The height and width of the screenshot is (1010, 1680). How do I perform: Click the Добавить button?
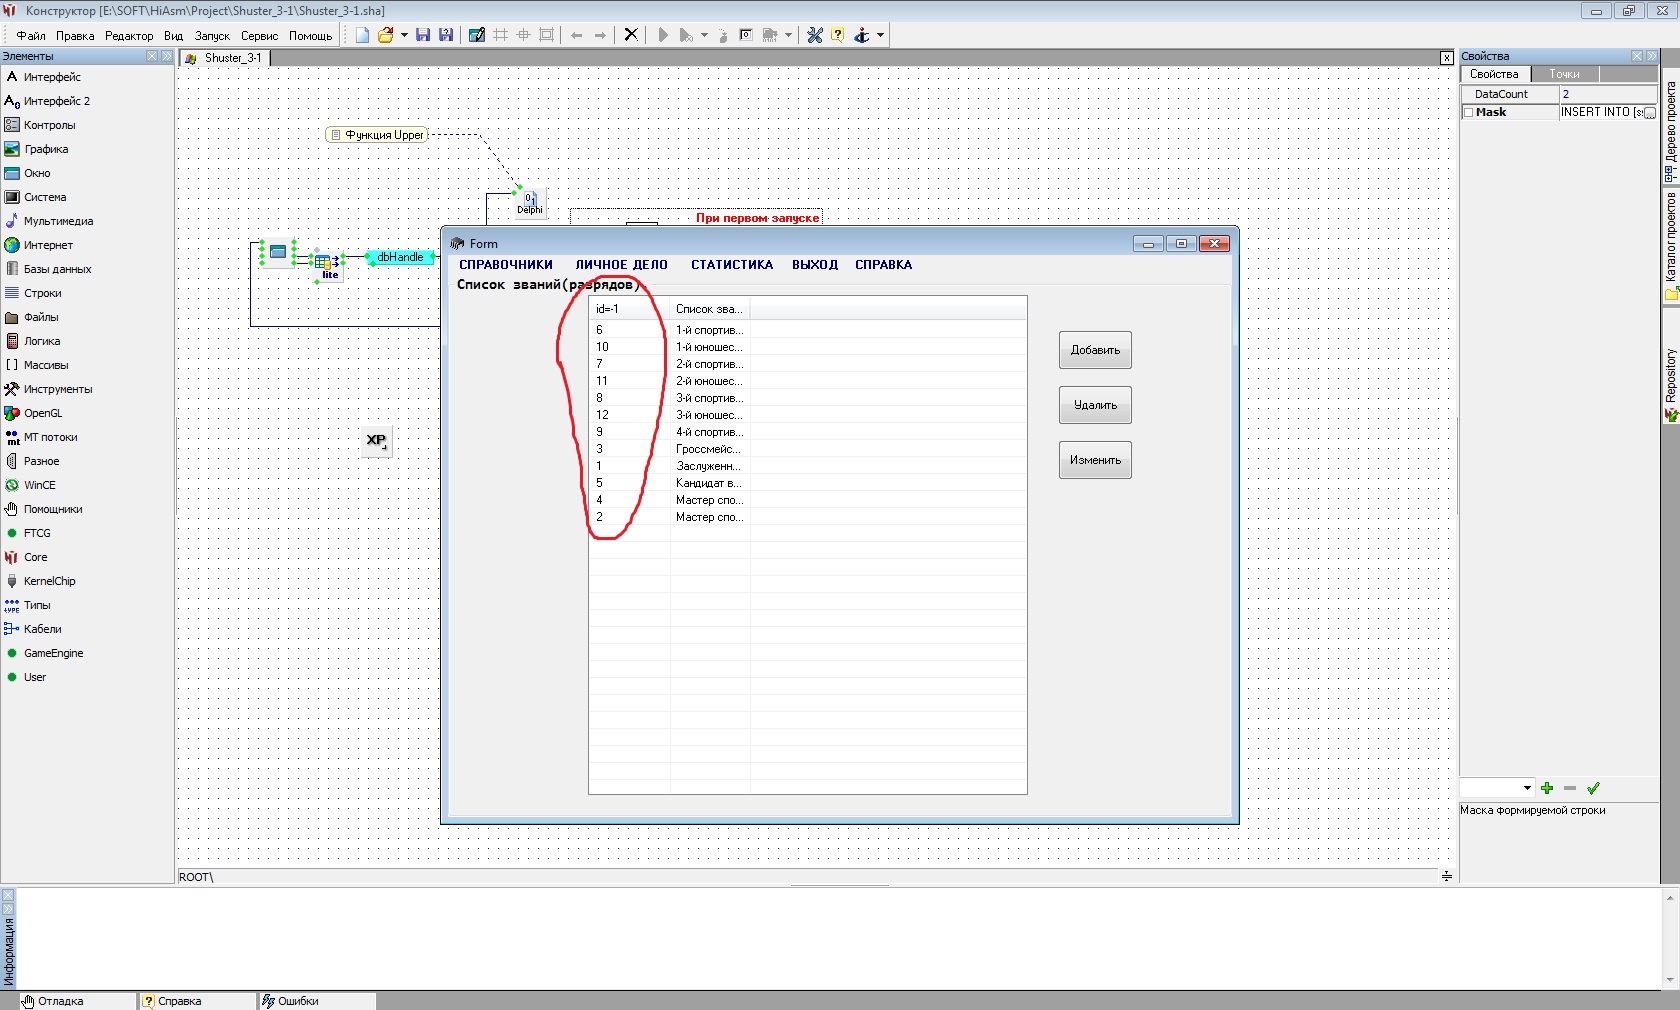tap(1095, 350)
